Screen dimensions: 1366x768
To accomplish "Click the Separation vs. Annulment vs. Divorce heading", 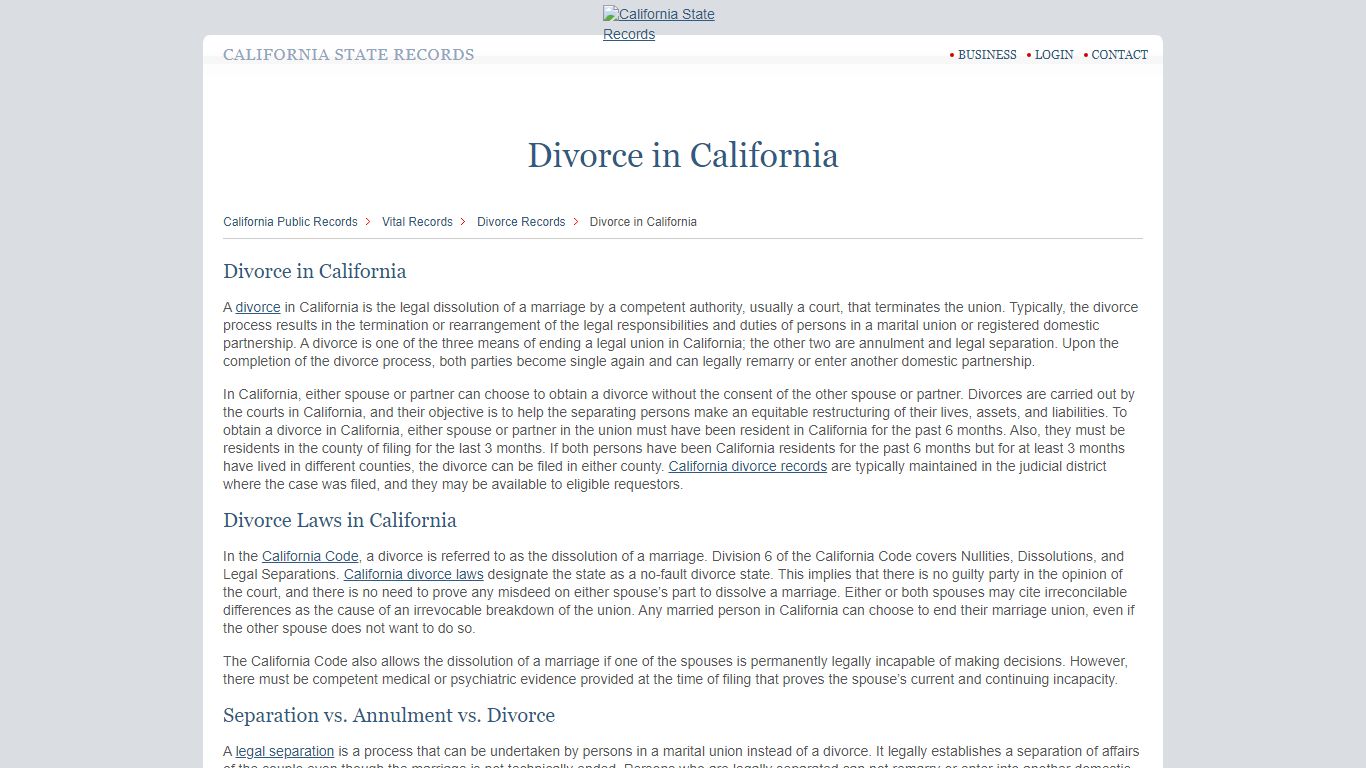I will coord(389,715).
